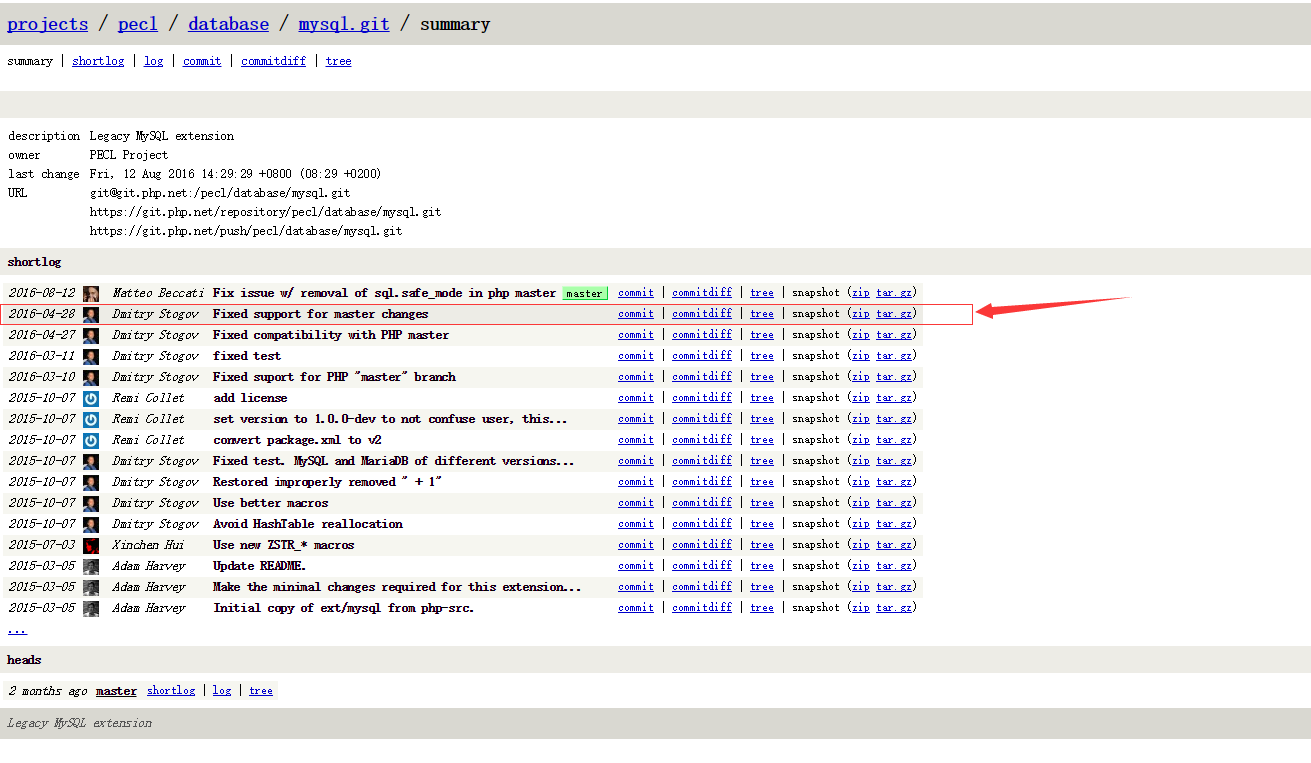This screenshot has height=763, width=1311.
Task: Click 'Adam Harvey' on the 'Update README.' row
Action: click(x=148, y=566)
